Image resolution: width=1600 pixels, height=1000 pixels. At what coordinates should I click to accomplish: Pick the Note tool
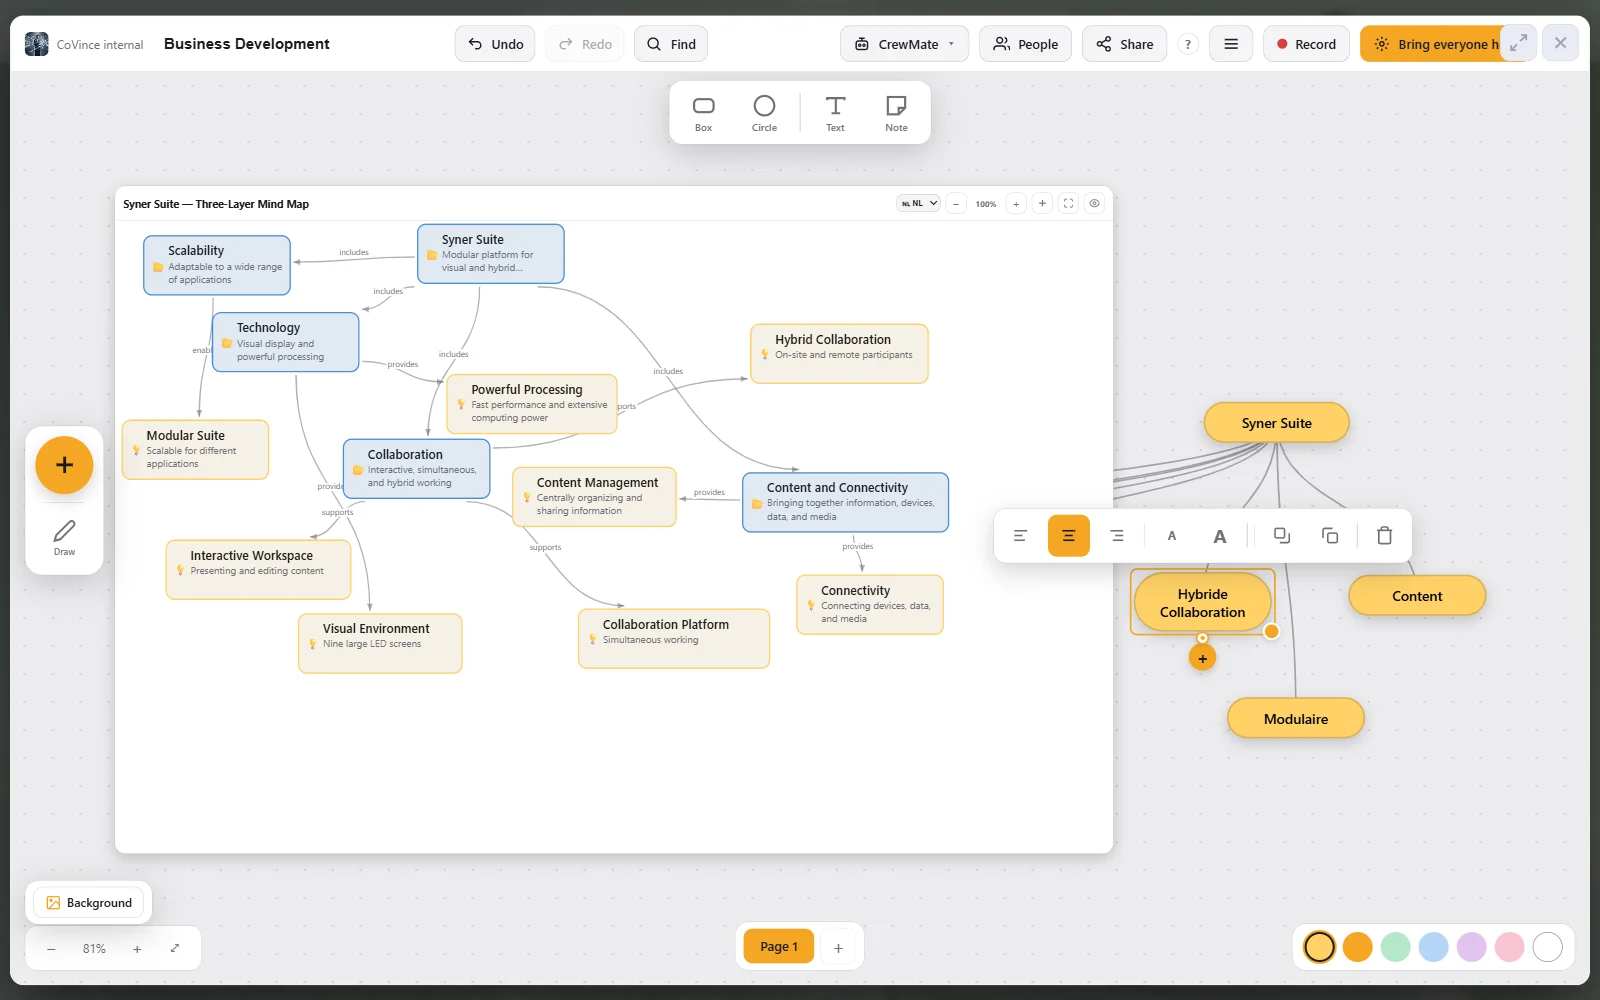pyautogui.click(x=896, y=113)
